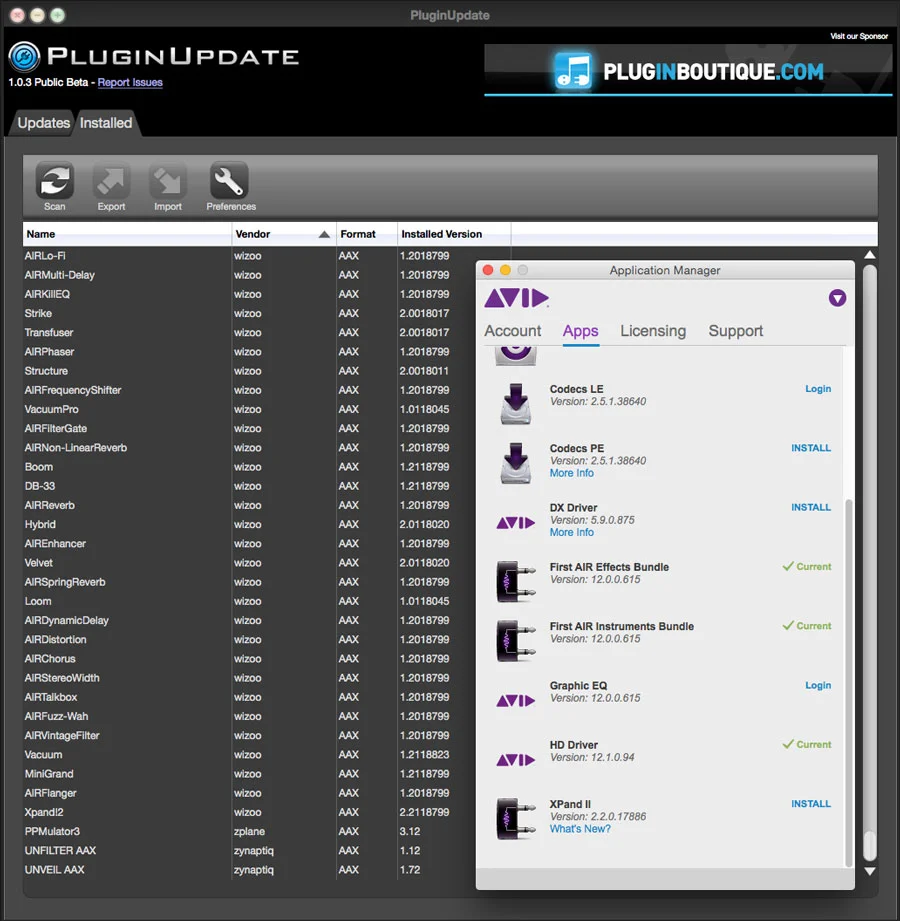Image resolution: width=900 pixels, height=921 pixels.
Task: Open the Support tab
Action: [x=736, y=331]
